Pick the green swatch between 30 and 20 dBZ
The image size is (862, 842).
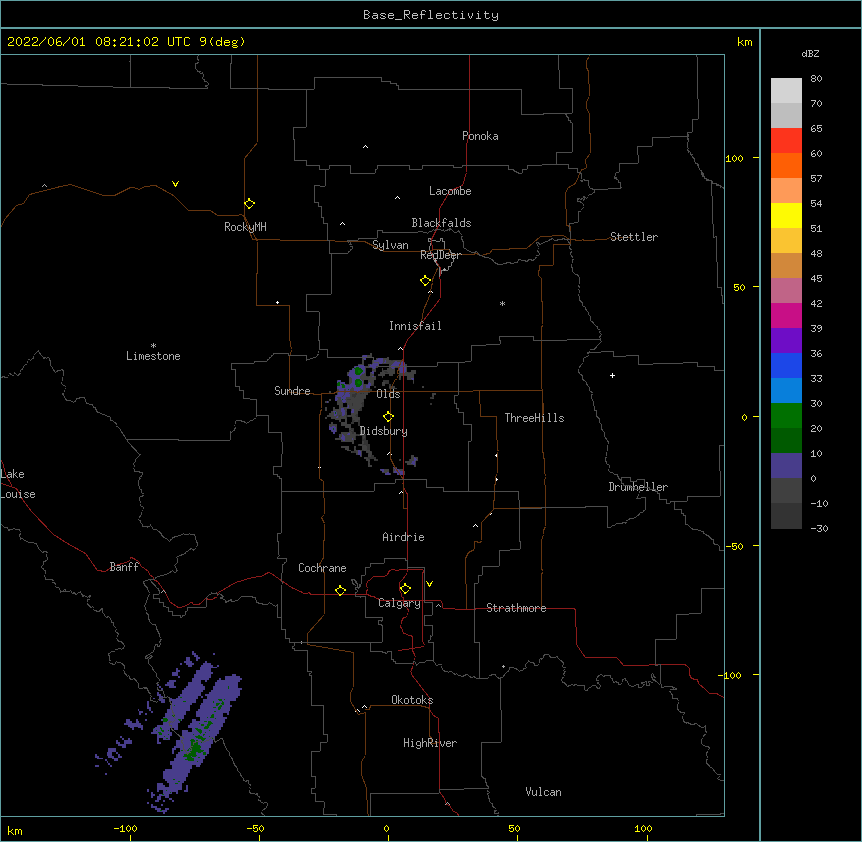click(786, 416)
